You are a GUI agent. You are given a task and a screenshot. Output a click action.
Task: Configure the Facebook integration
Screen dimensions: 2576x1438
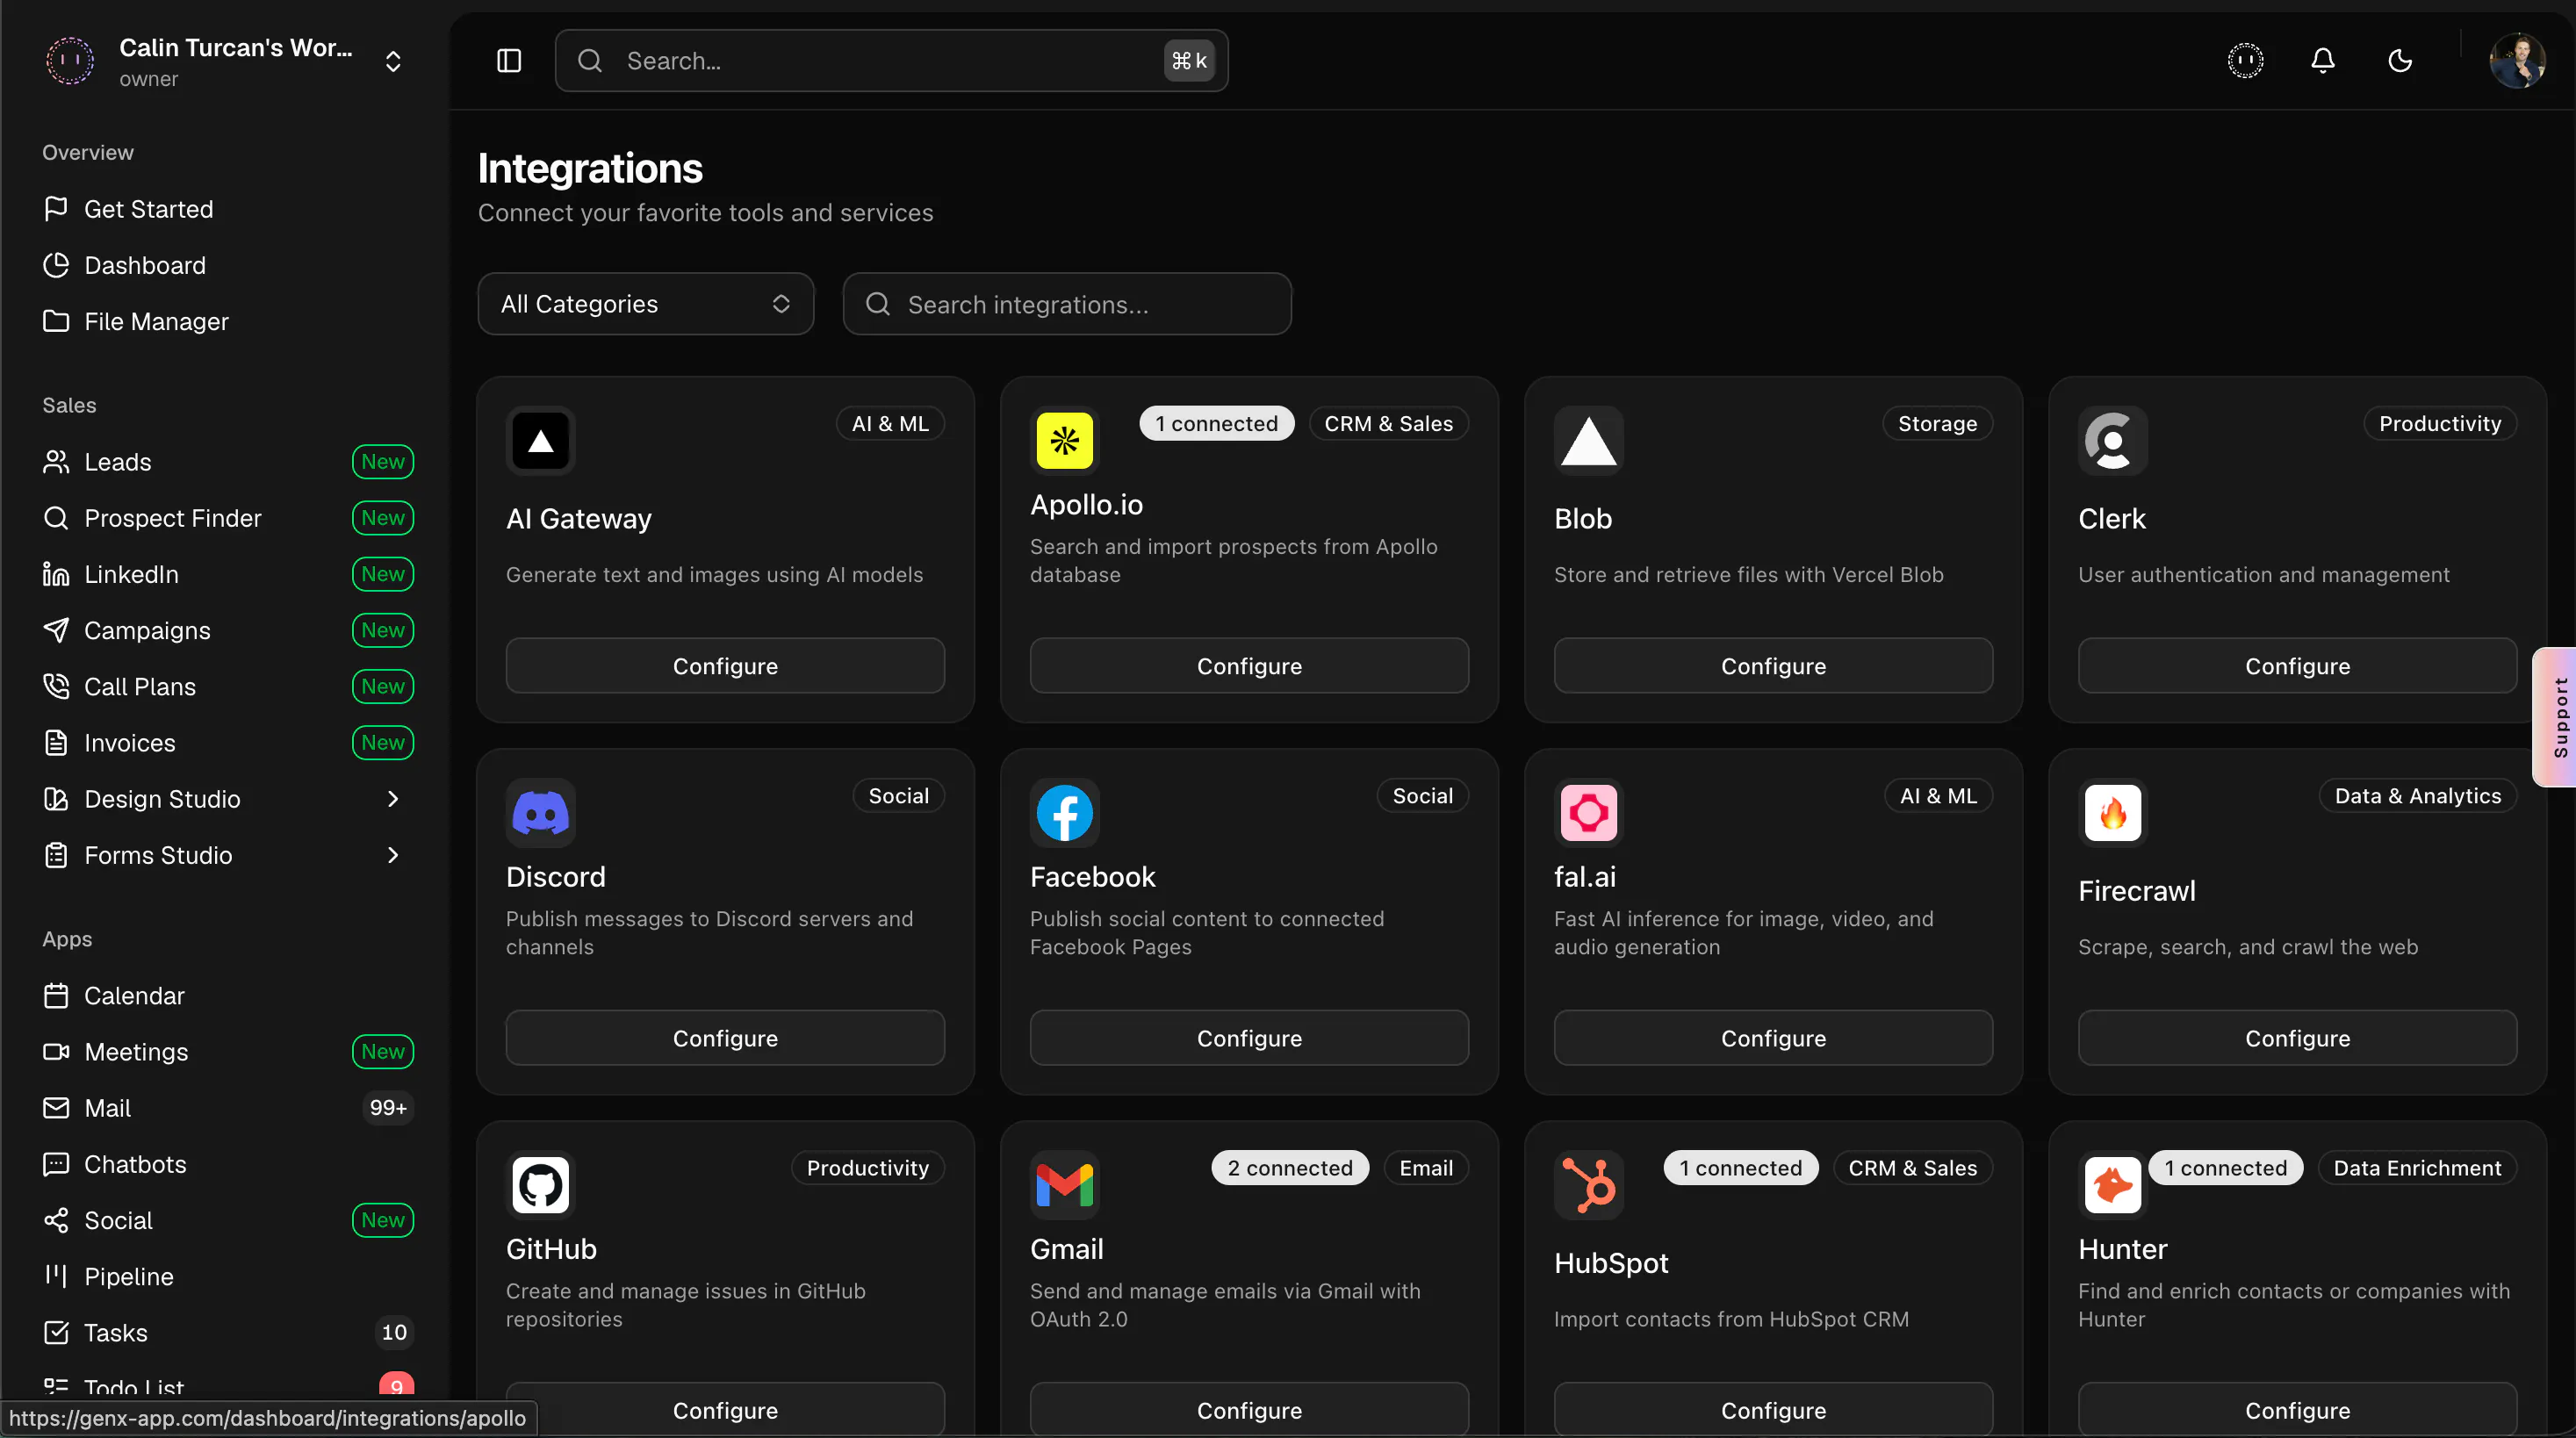(1249, 1038)
